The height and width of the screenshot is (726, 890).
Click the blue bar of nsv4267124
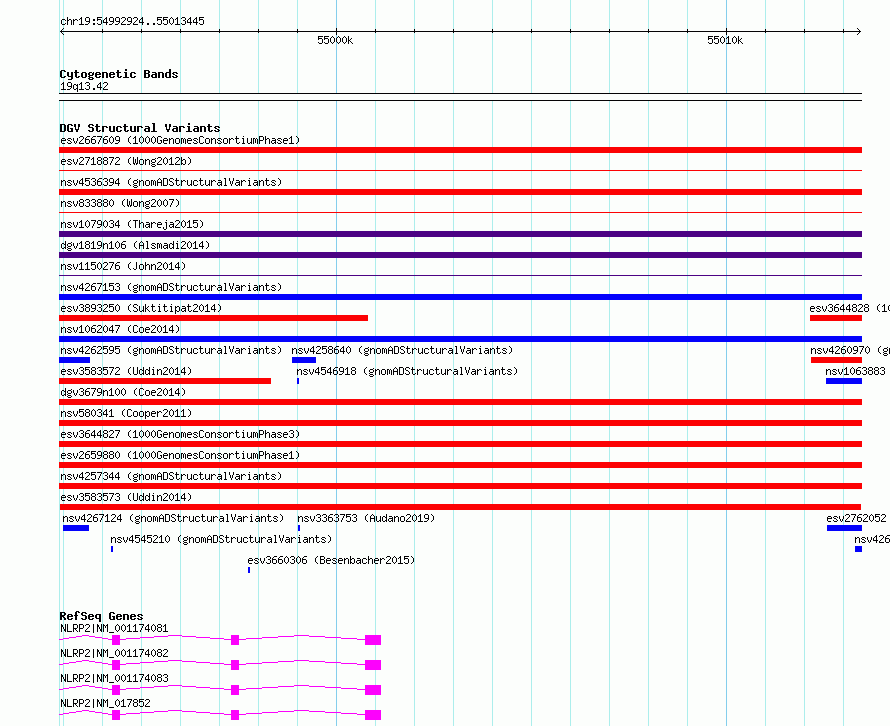[76, 528]
